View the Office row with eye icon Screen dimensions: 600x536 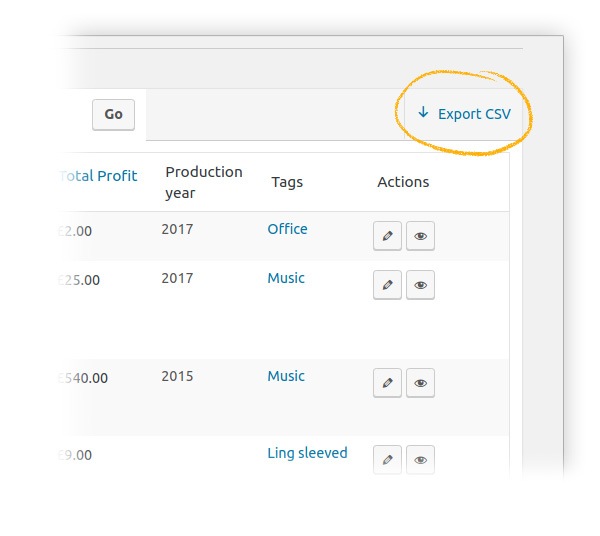pyautogui.click(x=420, y=236)
